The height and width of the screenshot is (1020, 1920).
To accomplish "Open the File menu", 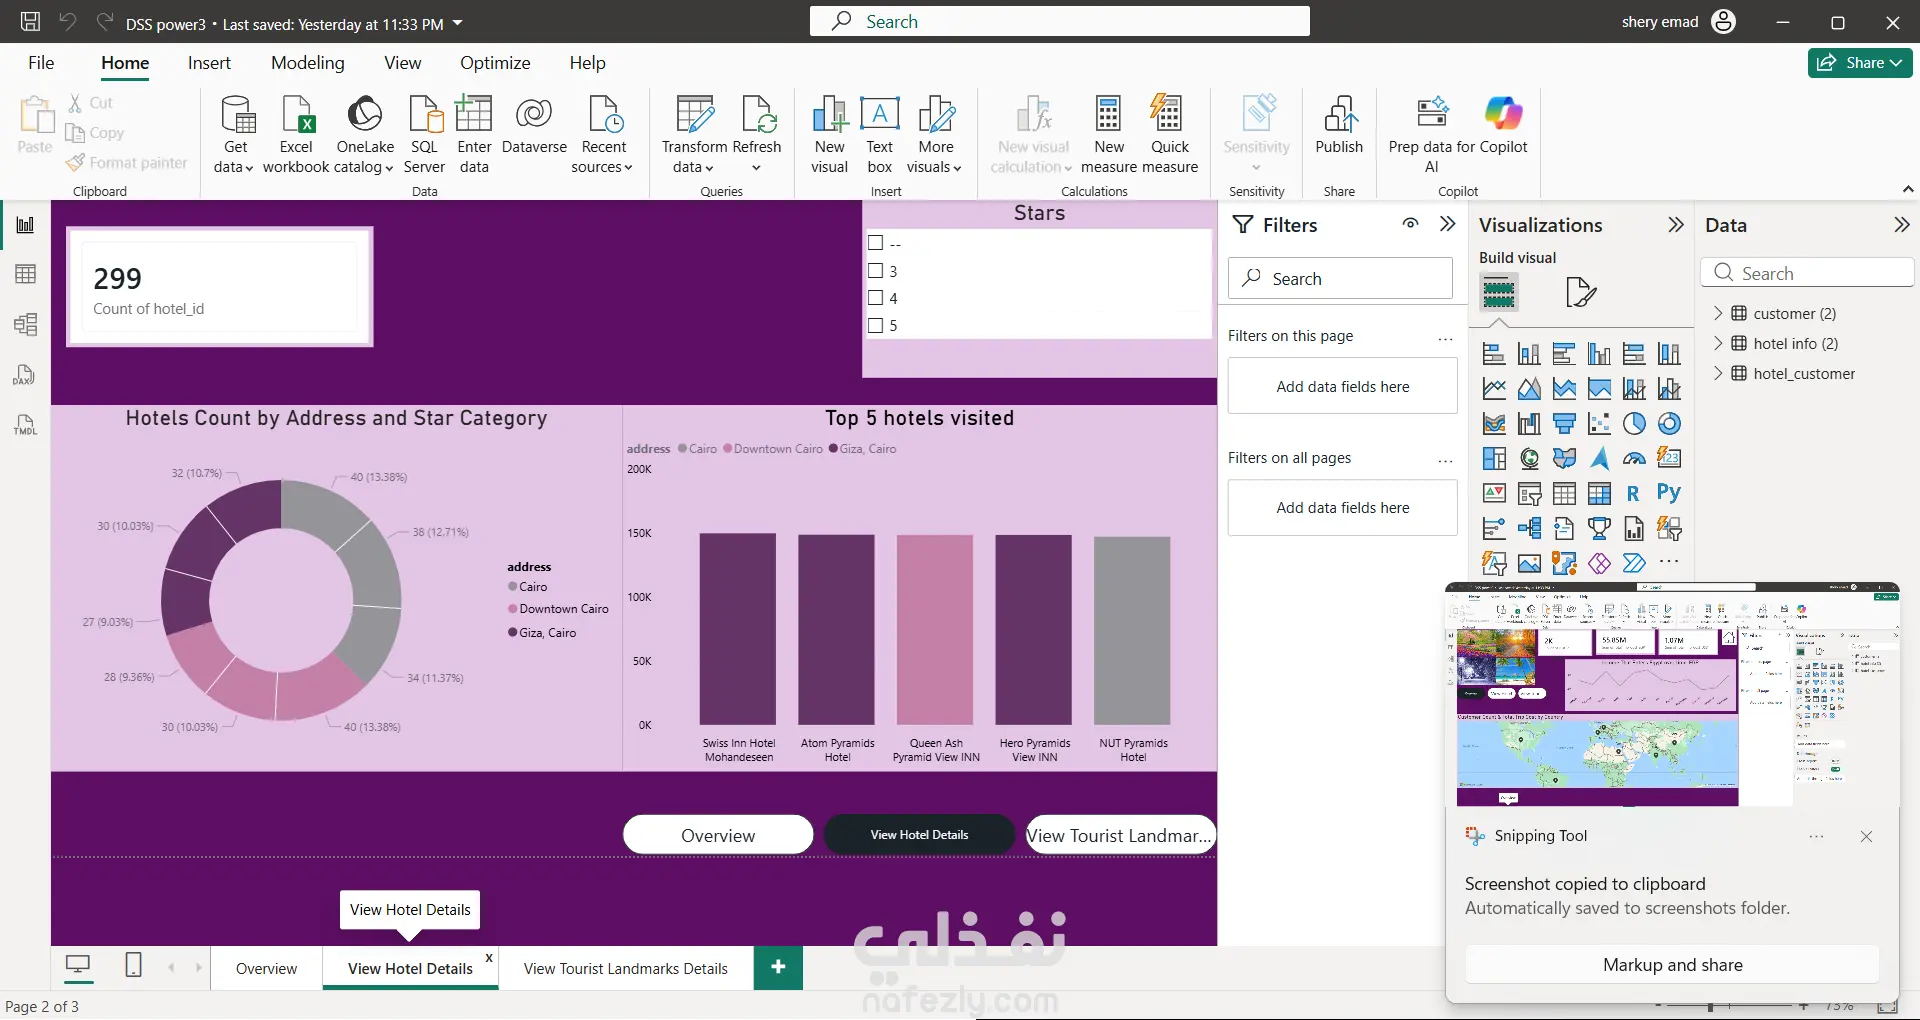I will coord(41,63).
